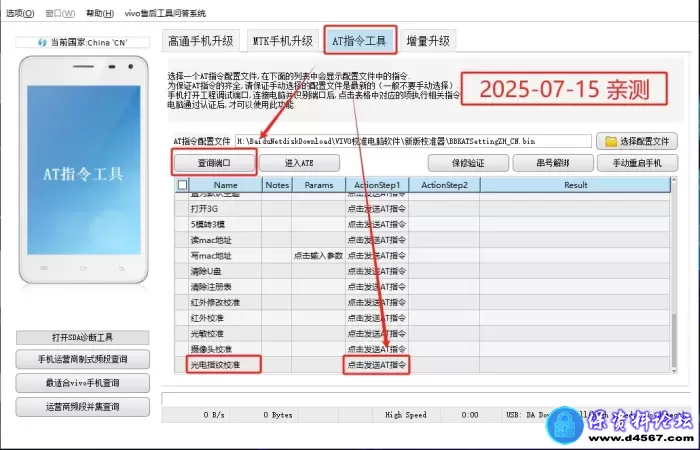Click the 串号解绑 button
Image resolution: width=700 pixels, height=450 pixels.
553,163
